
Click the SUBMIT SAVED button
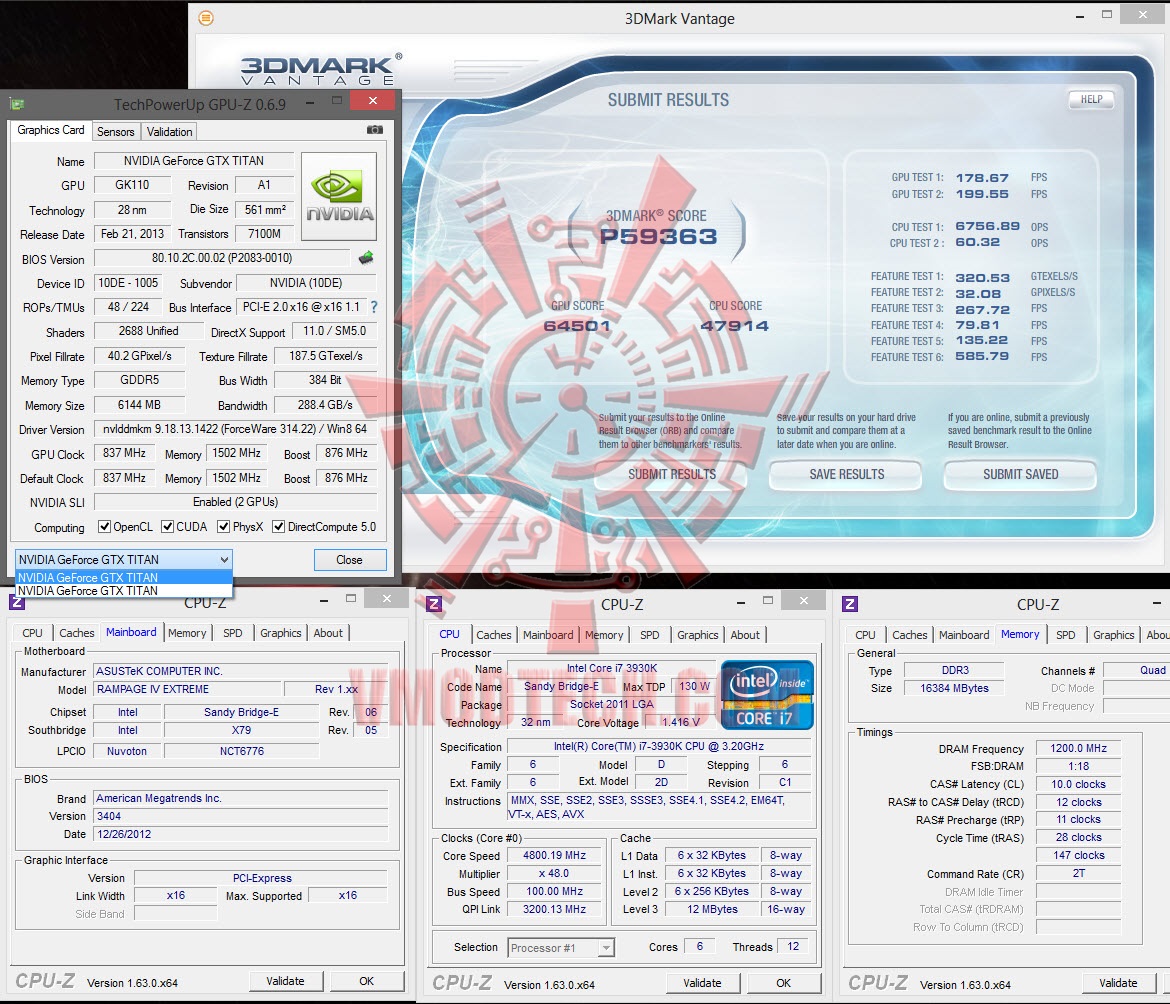coord(1020,474)
